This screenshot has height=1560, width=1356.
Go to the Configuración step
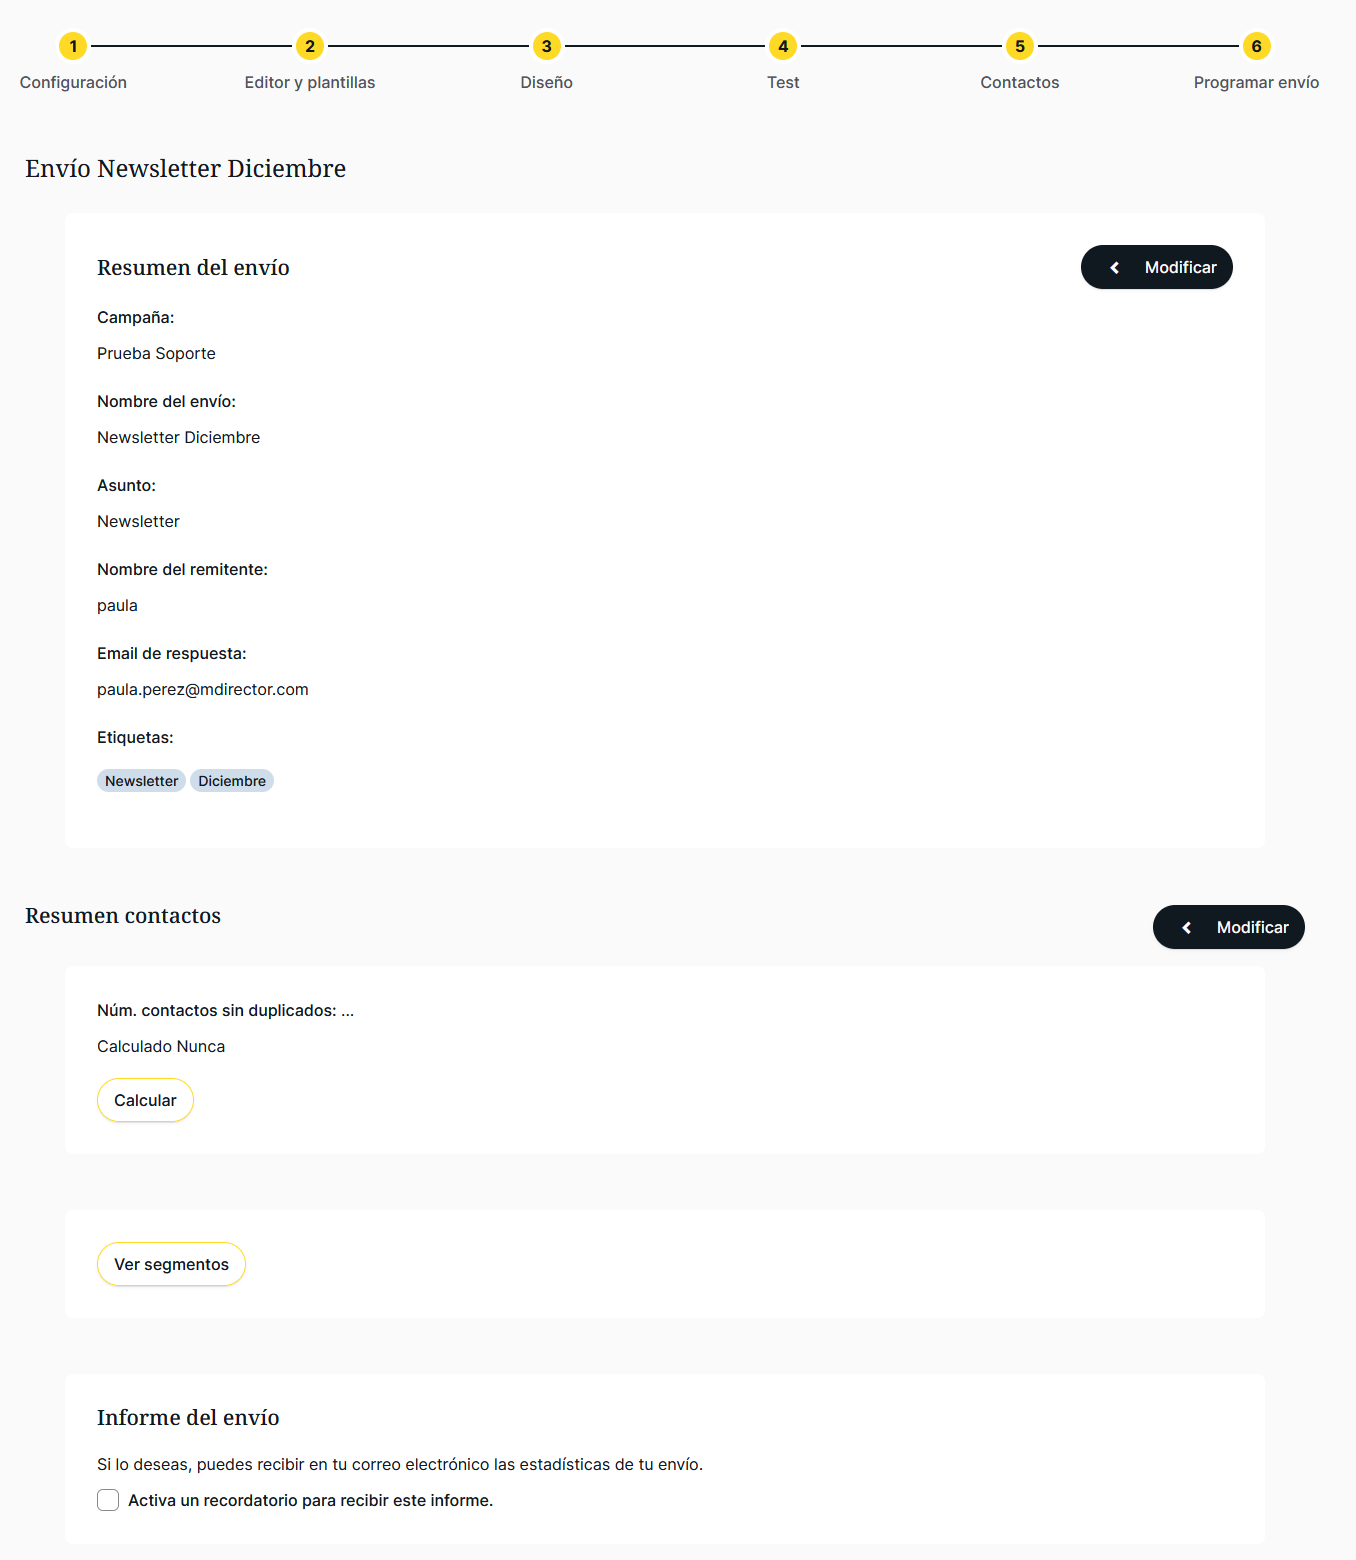(73, 83)
